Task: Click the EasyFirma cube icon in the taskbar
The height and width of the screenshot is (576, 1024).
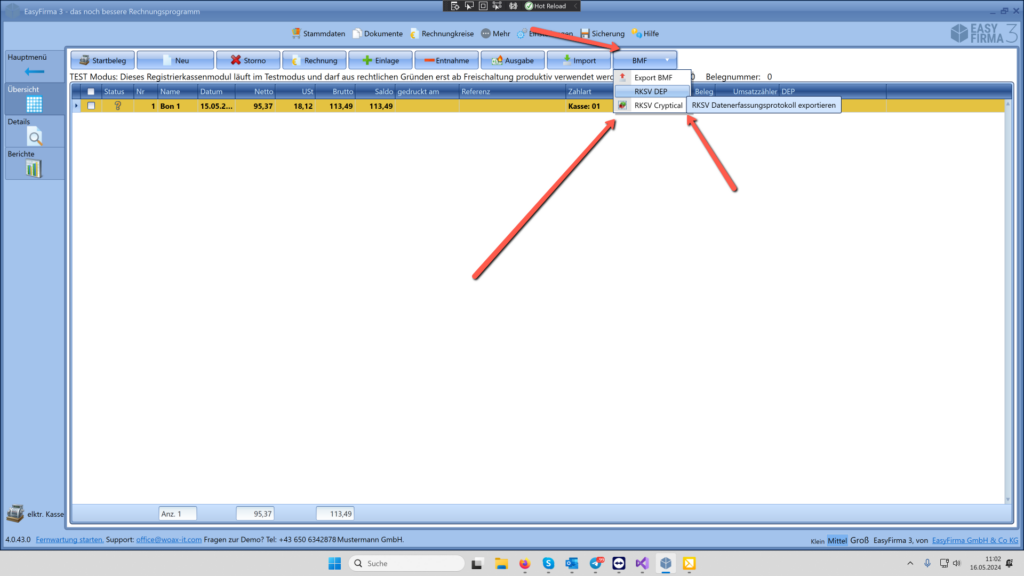Action: coord(665,563)
